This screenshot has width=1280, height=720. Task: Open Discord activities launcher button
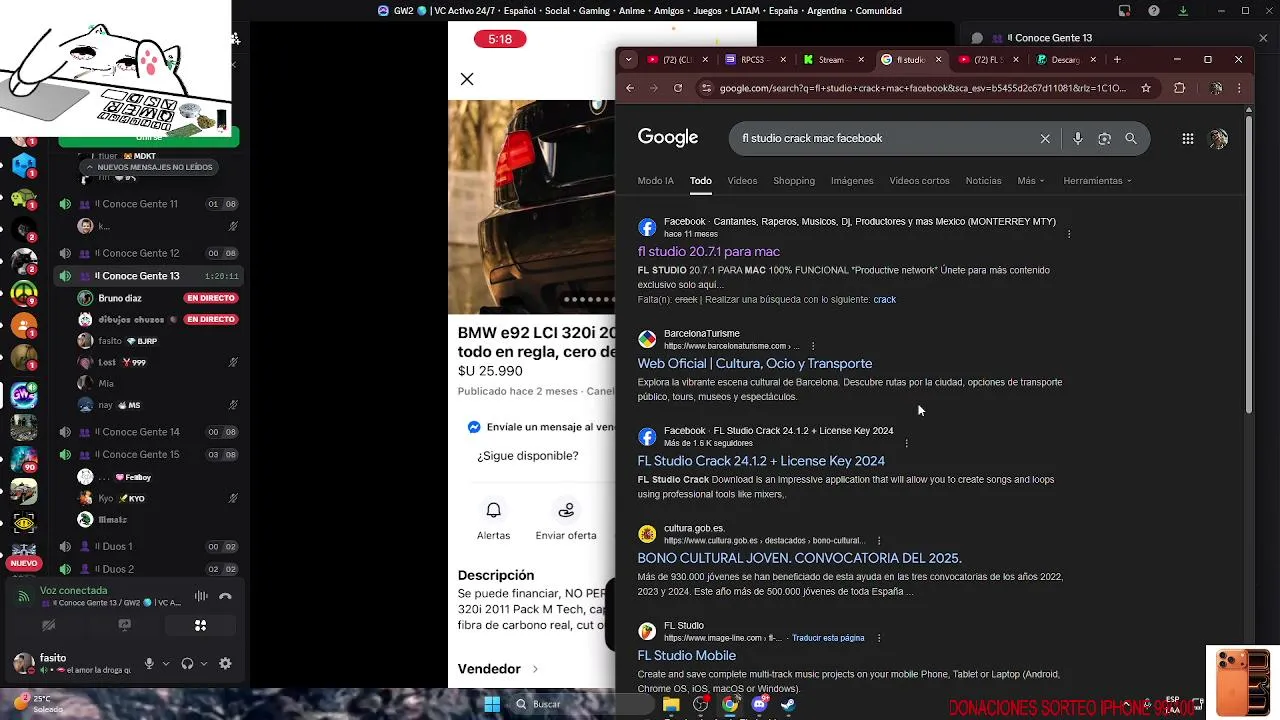point(201,626)
